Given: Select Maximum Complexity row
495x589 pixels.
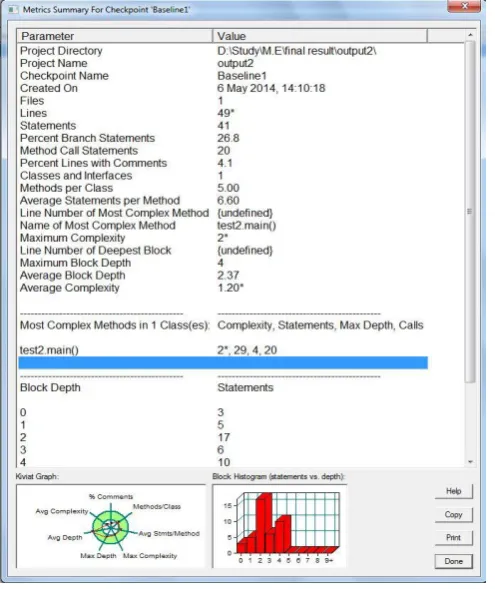Looking at the screenshot, I should click(x=223, y=238).
